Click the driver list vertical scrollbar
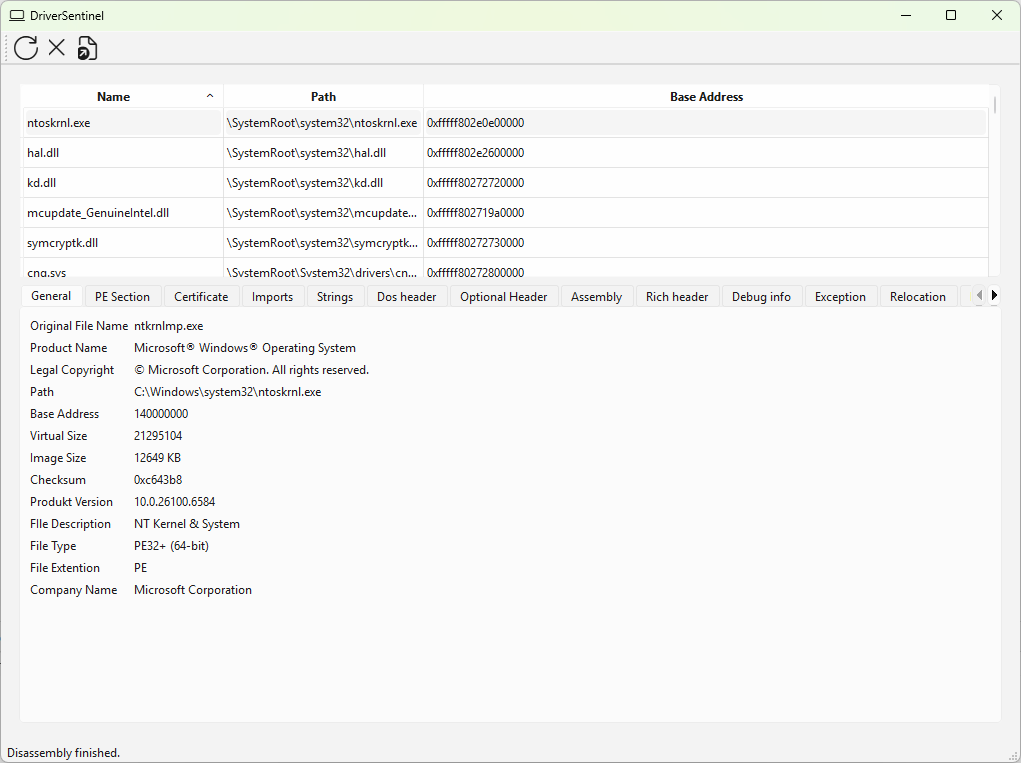Screen dimensions: 1021x763 [x=994, y=180]
